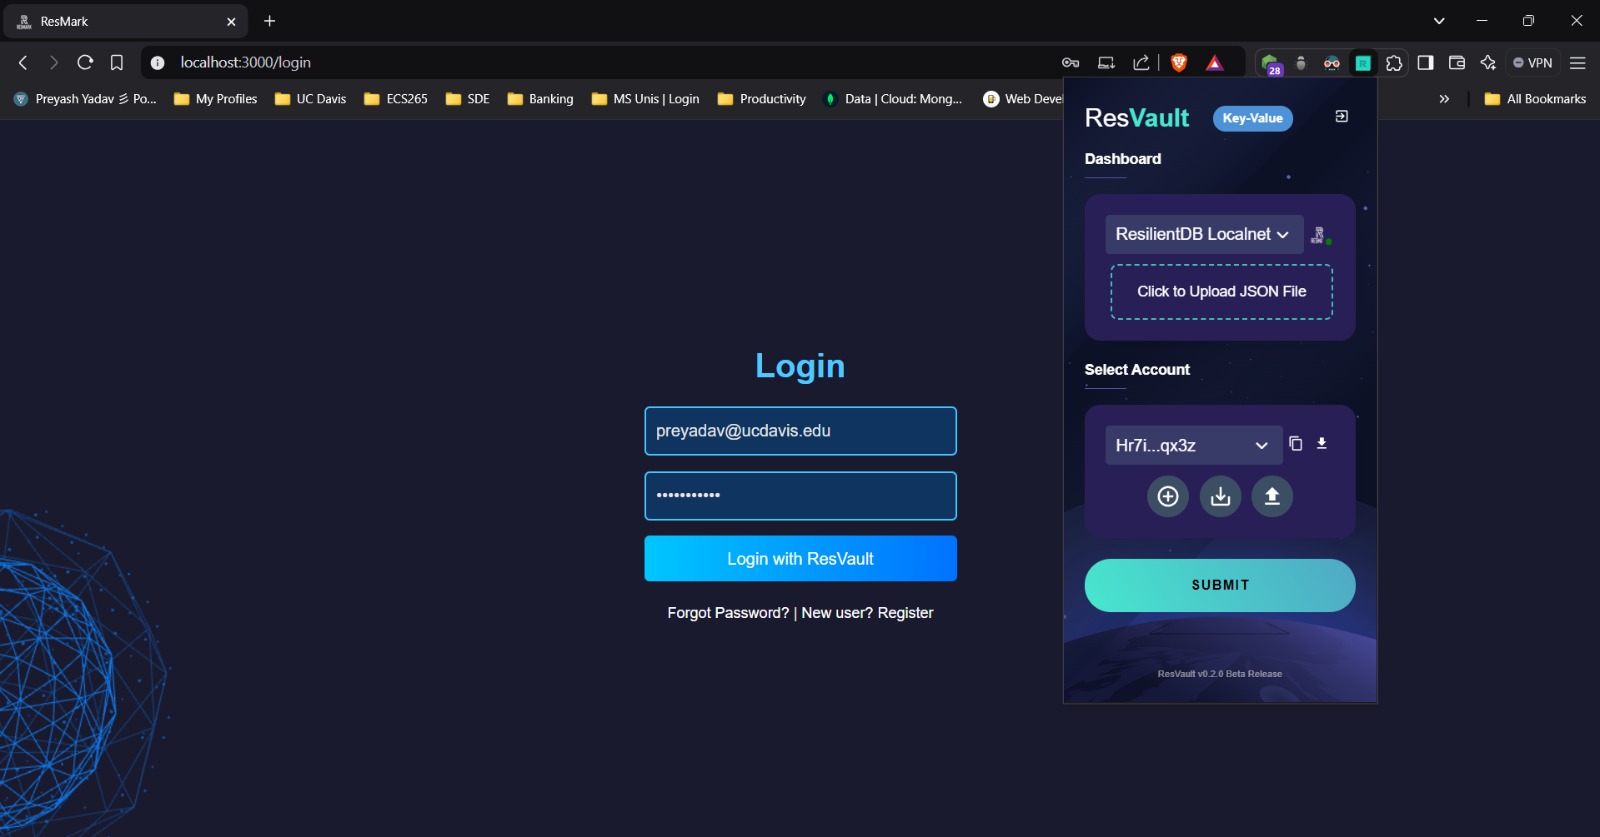Reload the page
Viewport: 1600px width, 837px height.
click(x=85, y=62)
